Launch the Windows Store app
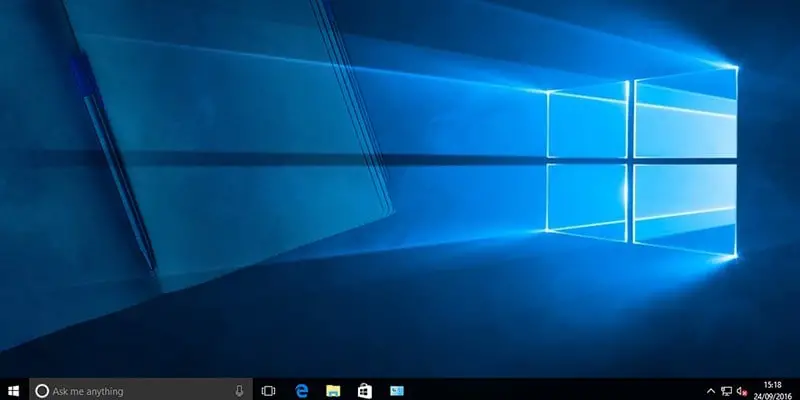Screen dimensions: 800x400 [365, 391]
